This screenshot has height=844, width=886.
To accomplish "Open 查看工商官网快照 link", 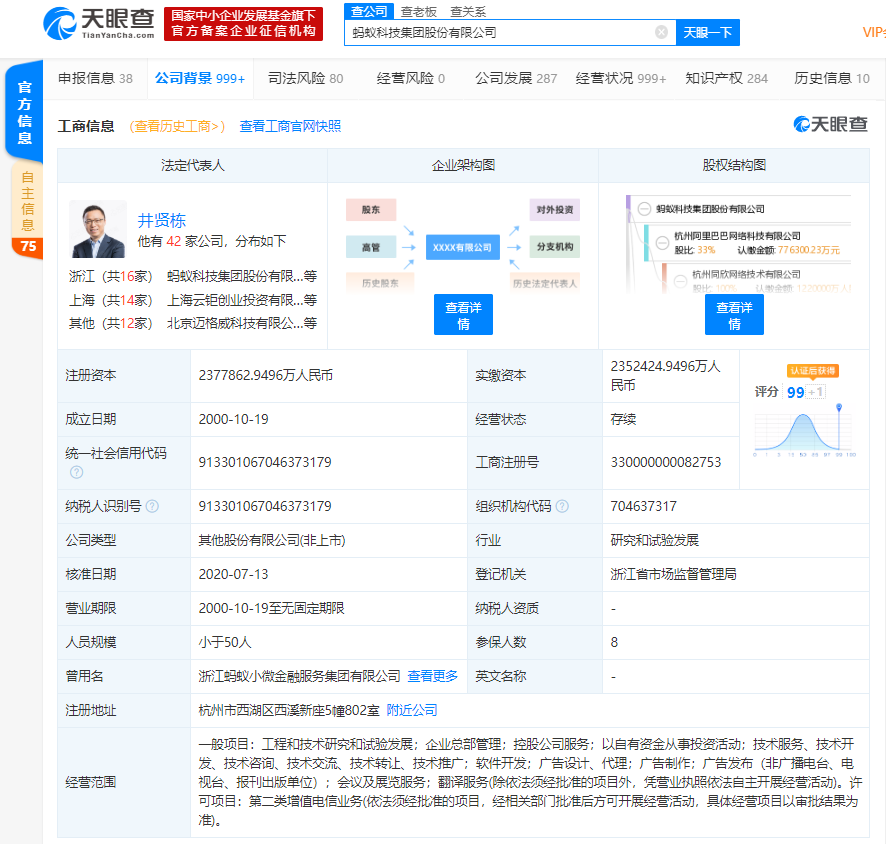I will (x=290, y=126).
